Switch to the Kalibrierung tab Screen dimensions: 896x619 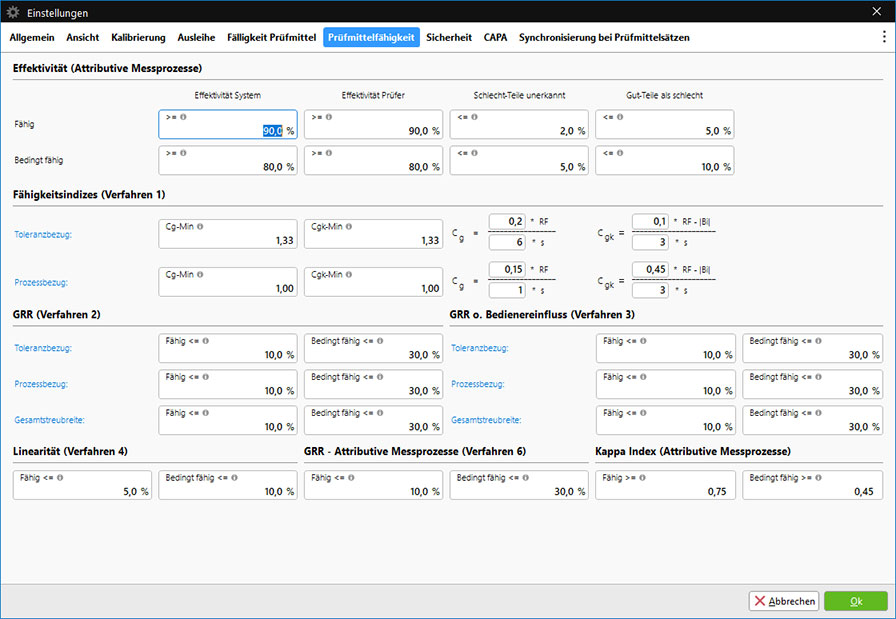click(138, 37)
